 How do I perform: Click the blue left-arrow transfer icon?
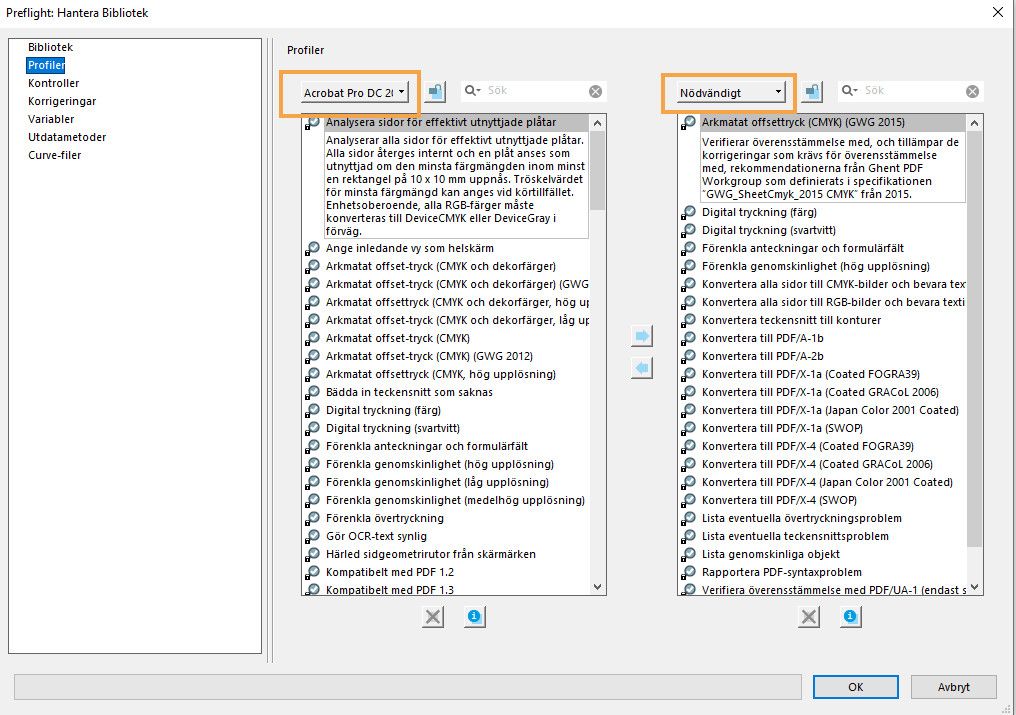coord(641,368)
